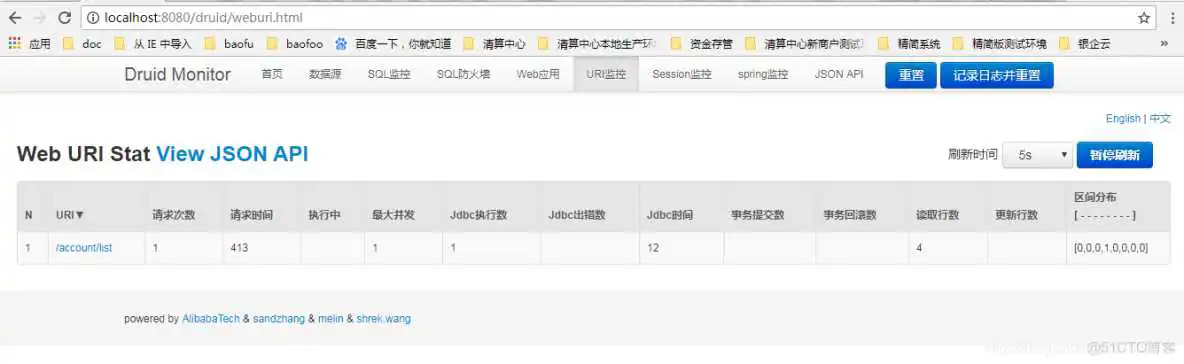Screen dimensions: 1184x364
Task: Open the 首页 tab
Action: tap(272, 75)
